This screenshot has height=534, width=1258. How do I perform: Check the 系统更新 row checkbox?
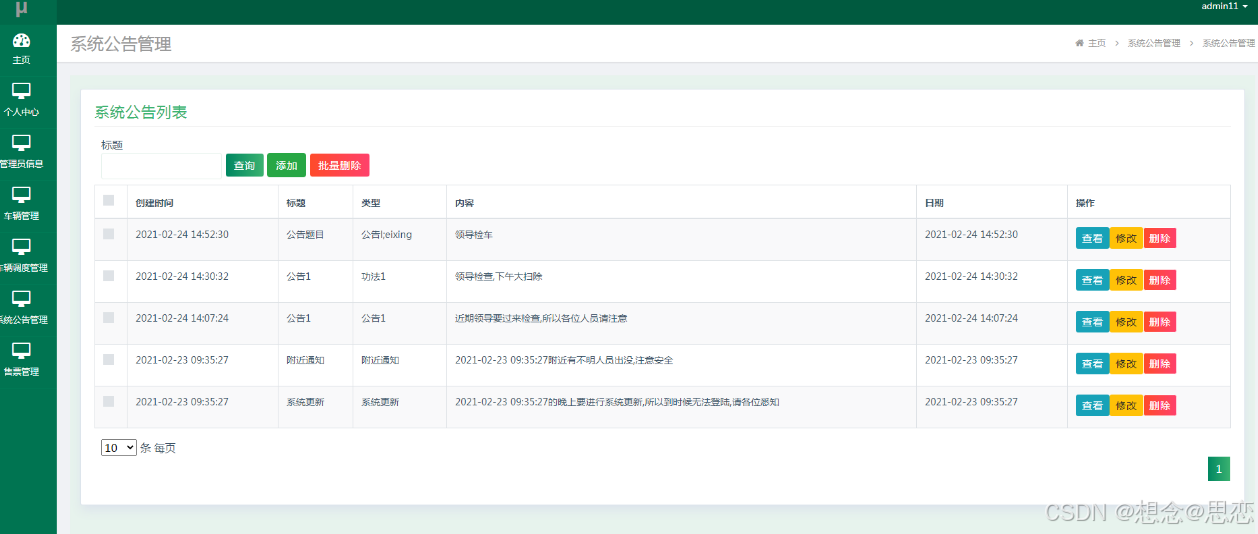[109, 402]
